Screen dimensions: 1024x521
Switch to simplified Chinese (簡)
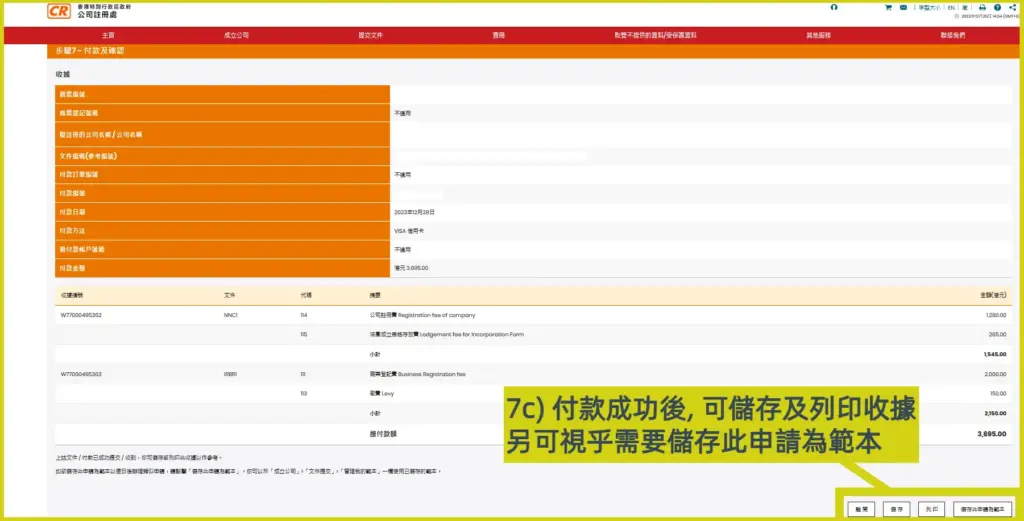965,8
